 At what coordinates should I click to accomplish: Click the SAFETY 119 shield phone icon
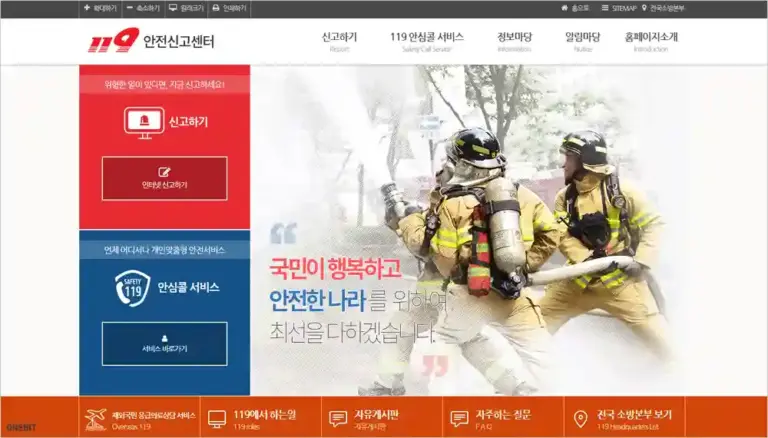pyautogui.click(x=133, y=288)
